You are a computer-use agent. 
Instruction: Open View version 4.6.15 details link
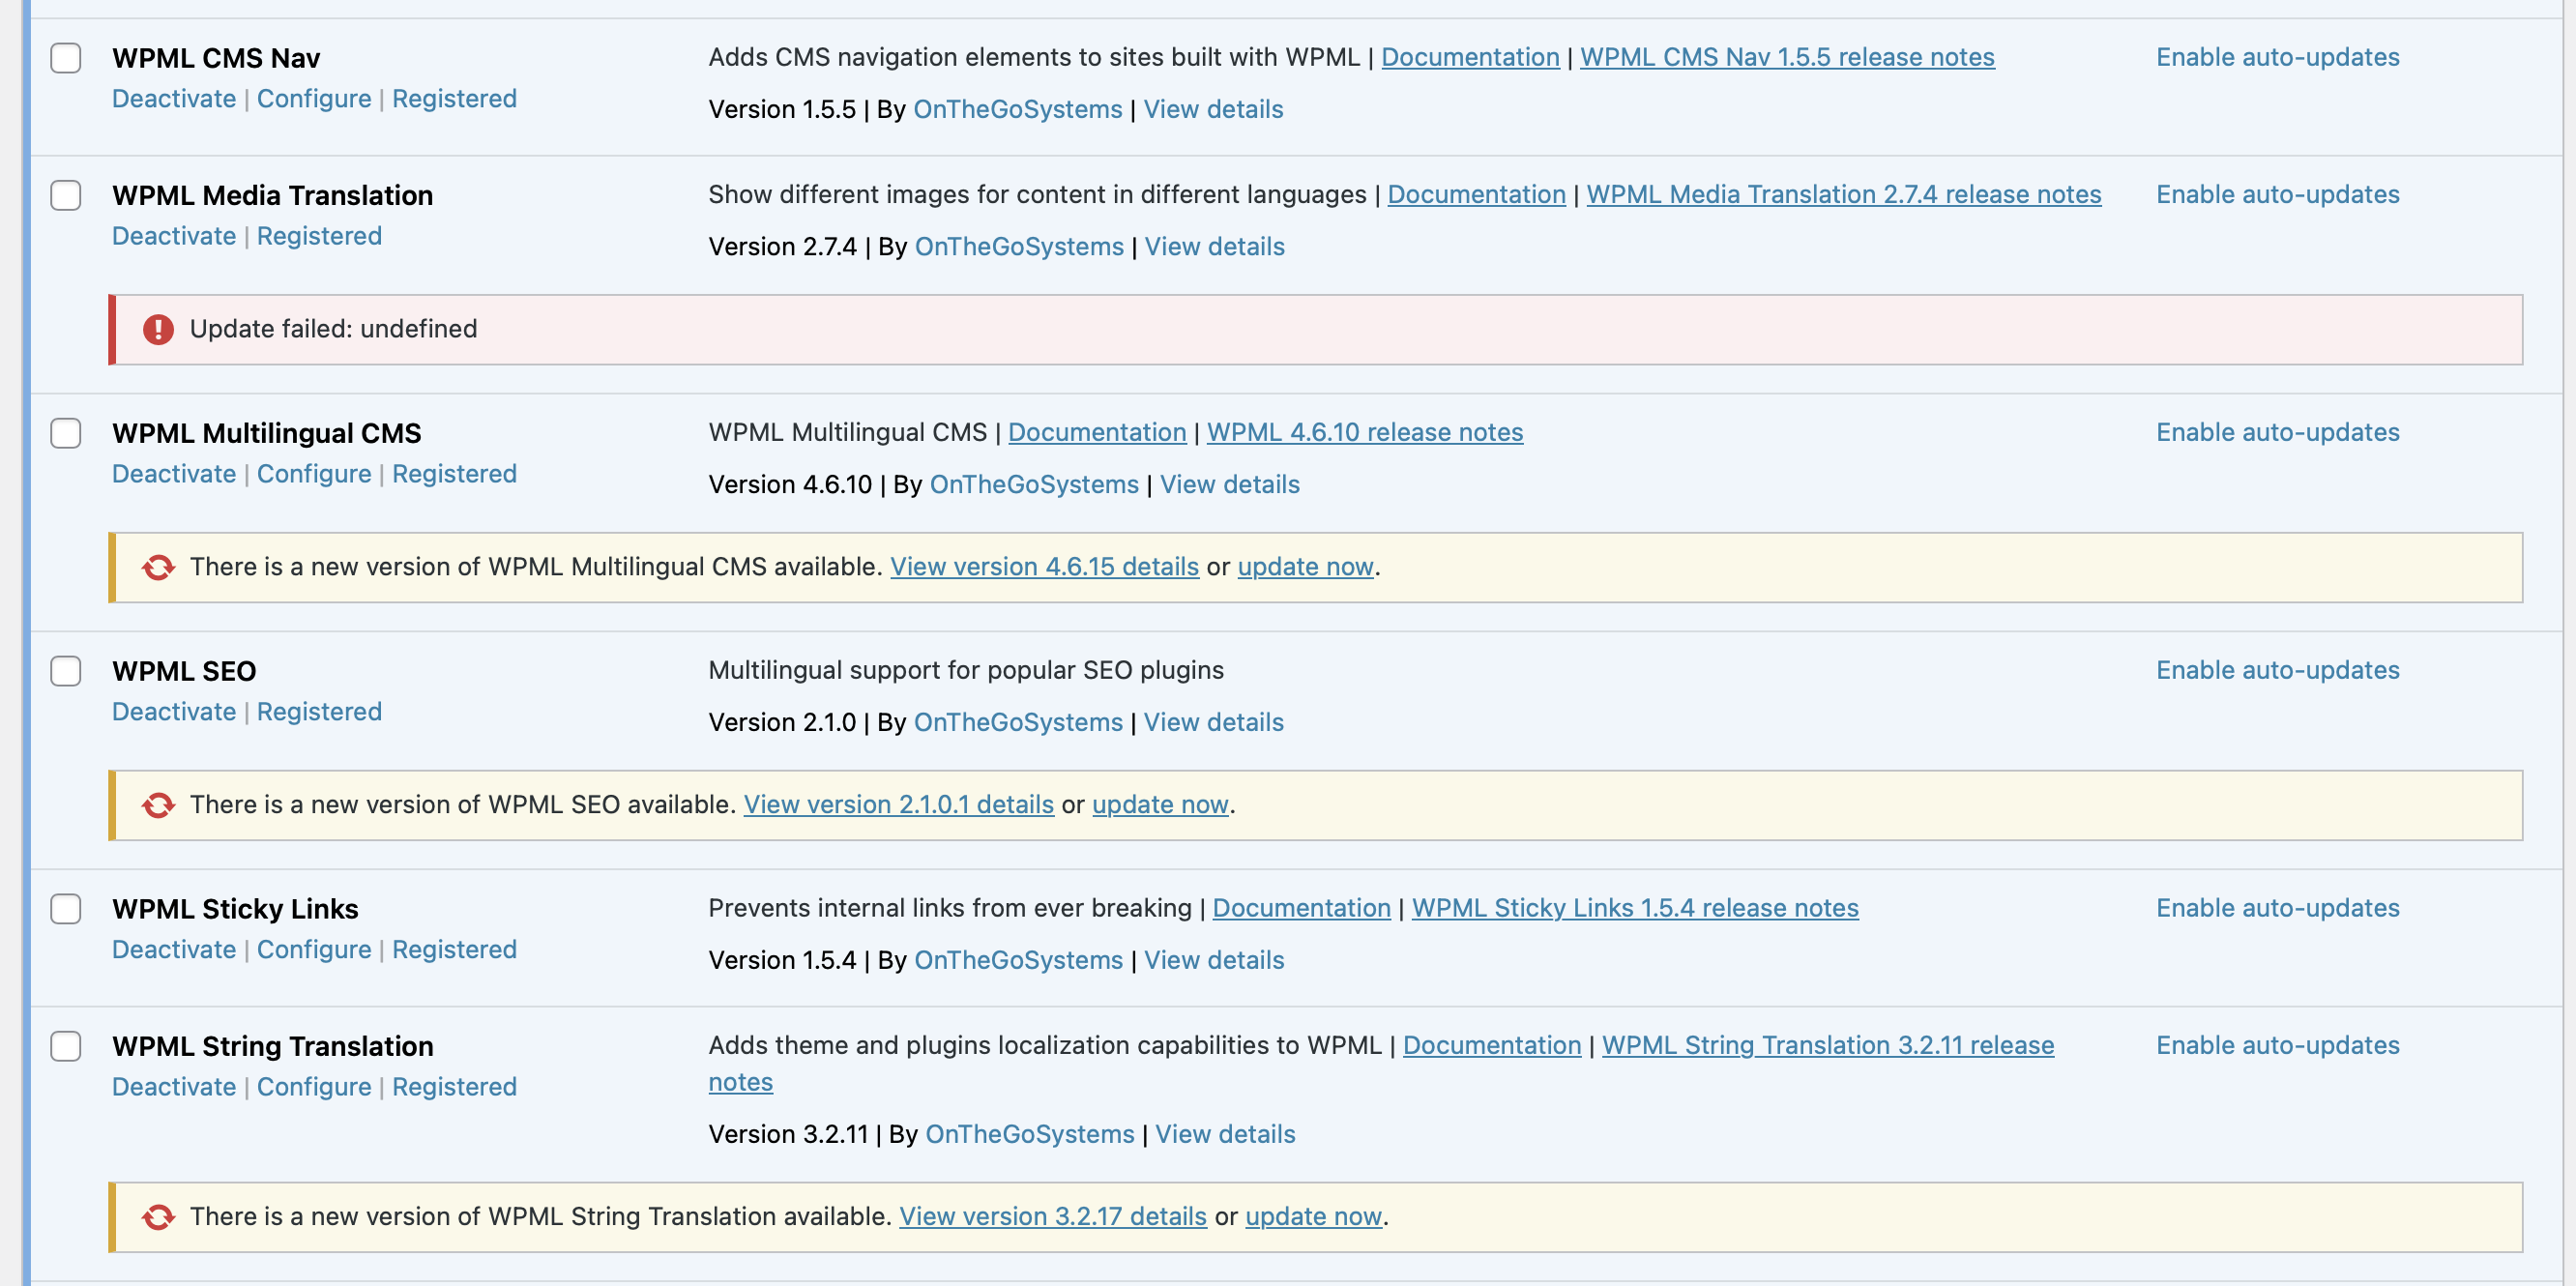point(1044,566)
